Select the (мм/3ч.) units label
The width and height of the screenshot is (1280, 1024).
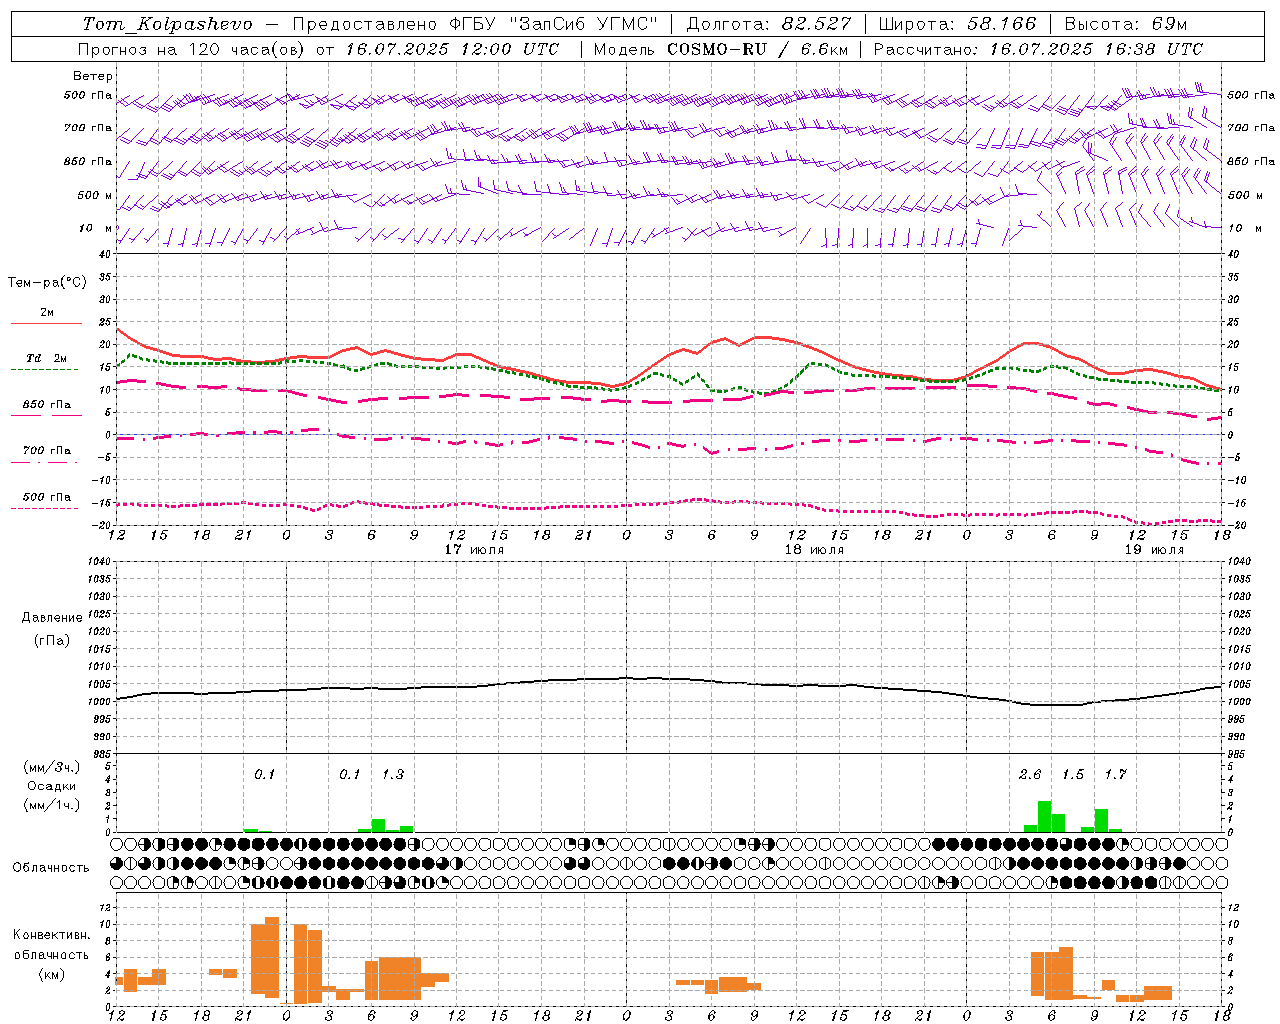pyautogui.click(x=52, y=767)
